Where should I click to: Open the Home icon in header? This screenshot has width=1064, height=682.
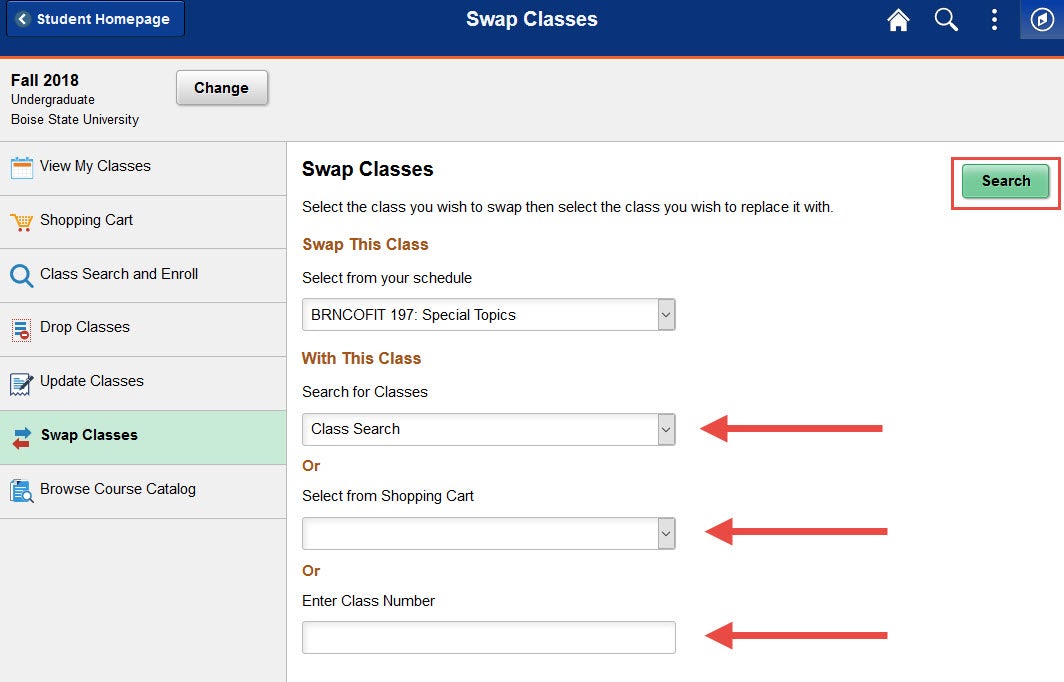click(898, 20)
